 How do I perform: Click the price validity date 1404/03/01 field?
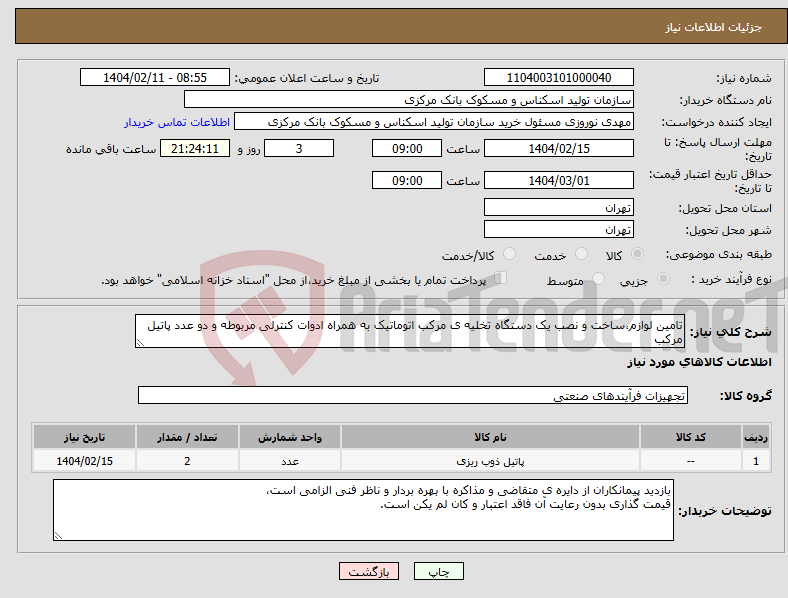(558, 180)
